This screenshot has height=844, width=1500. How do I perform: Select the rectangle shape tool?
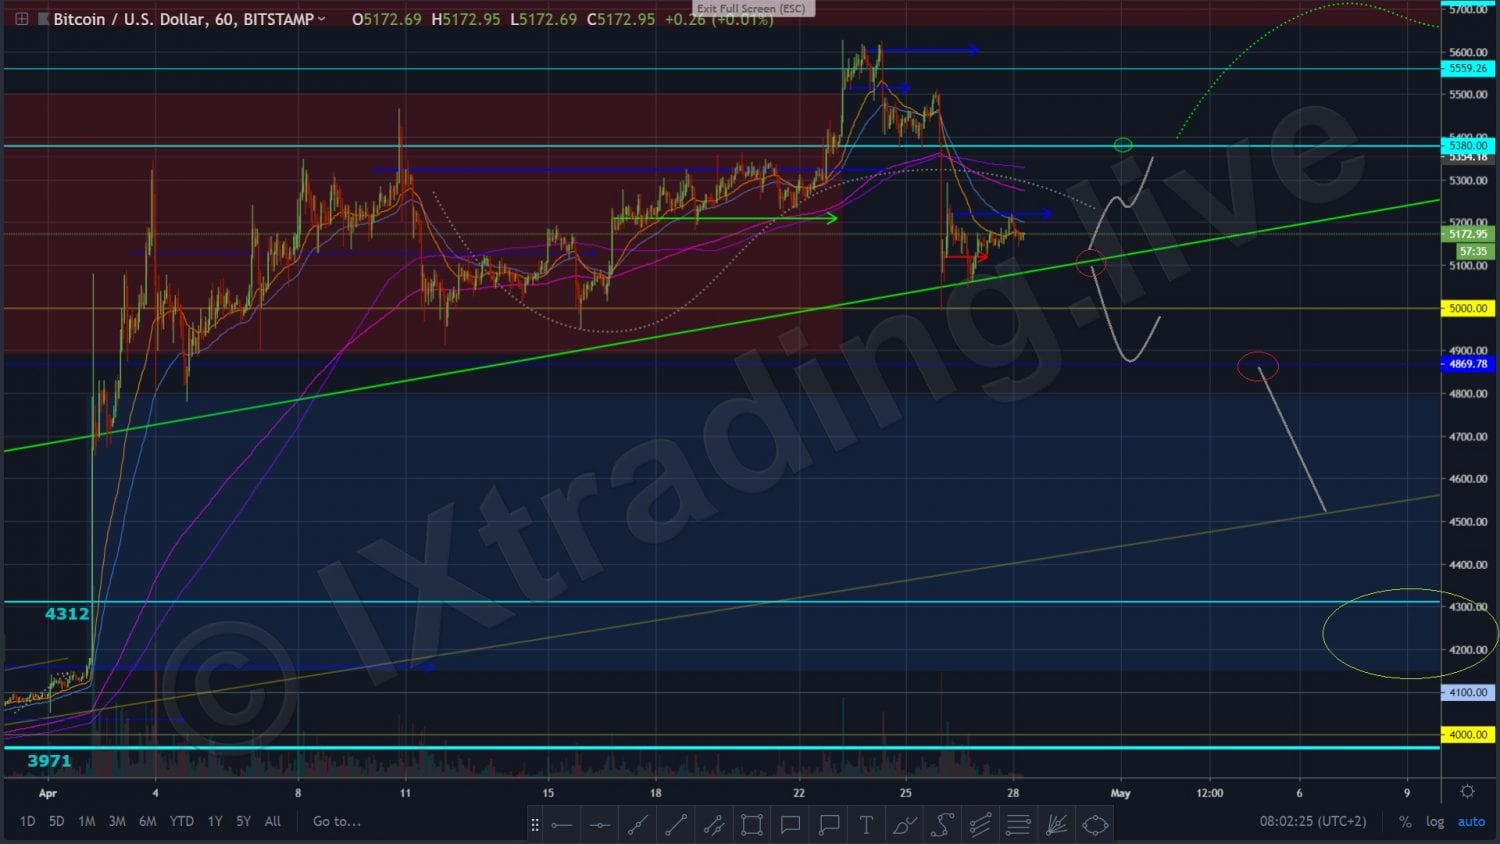pos(751,825)
